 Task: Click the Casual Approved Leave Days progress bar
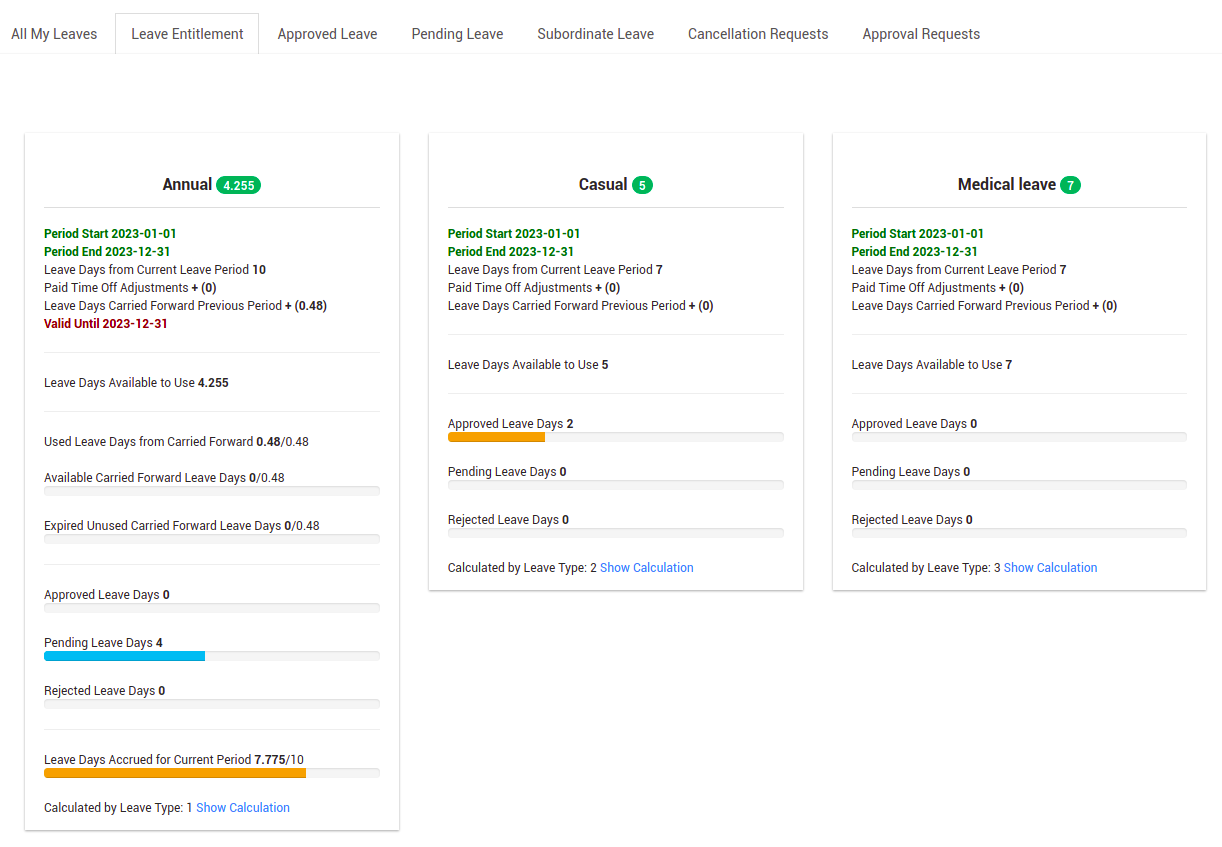616,437
